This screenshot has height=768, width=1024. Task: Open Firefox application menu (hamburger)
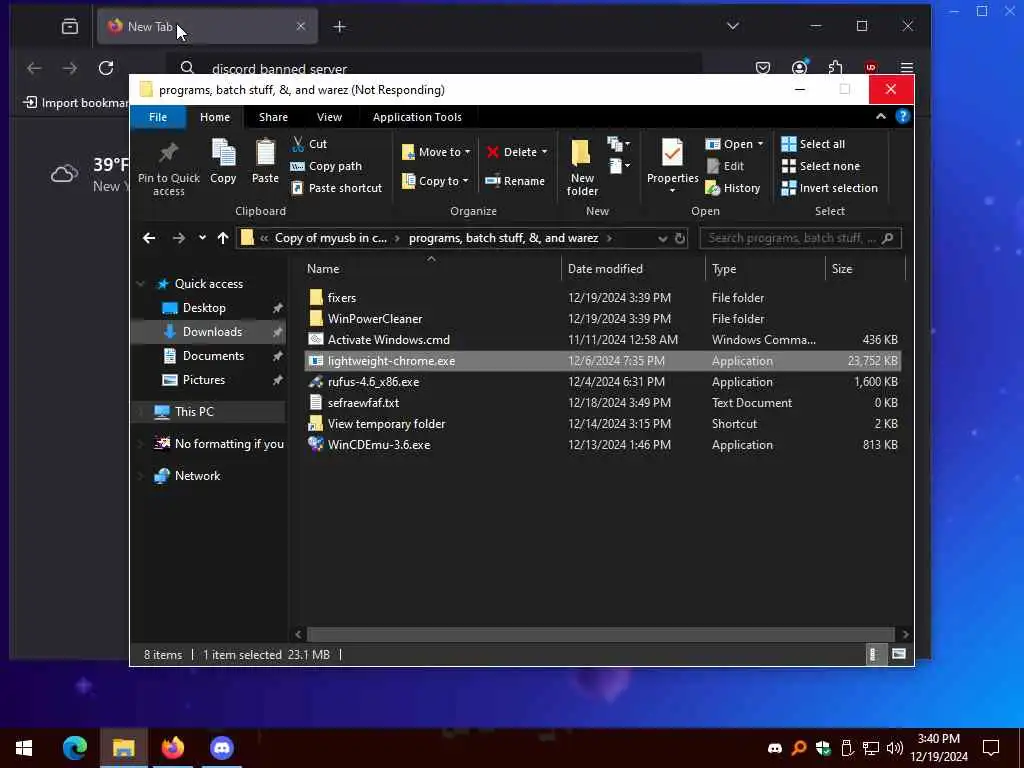(906, 68)
